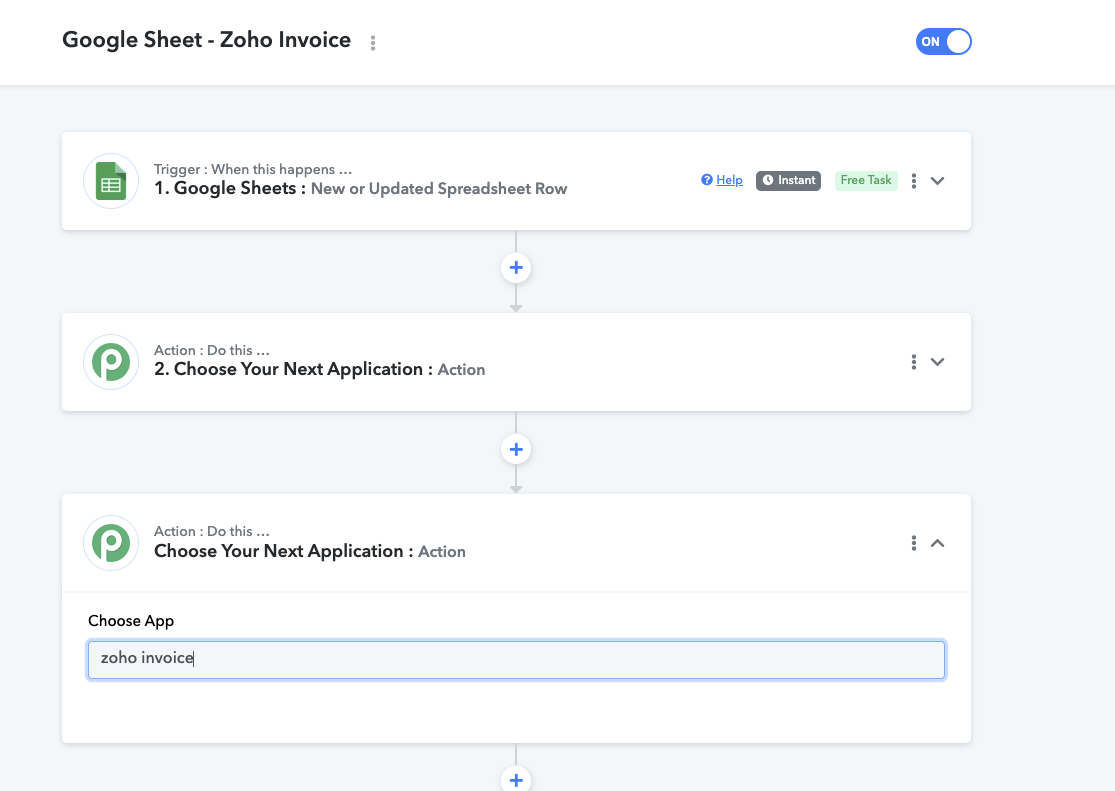The image size is (1115, 791).
Task: Click the Instant badge
Action: pos(789,181)
